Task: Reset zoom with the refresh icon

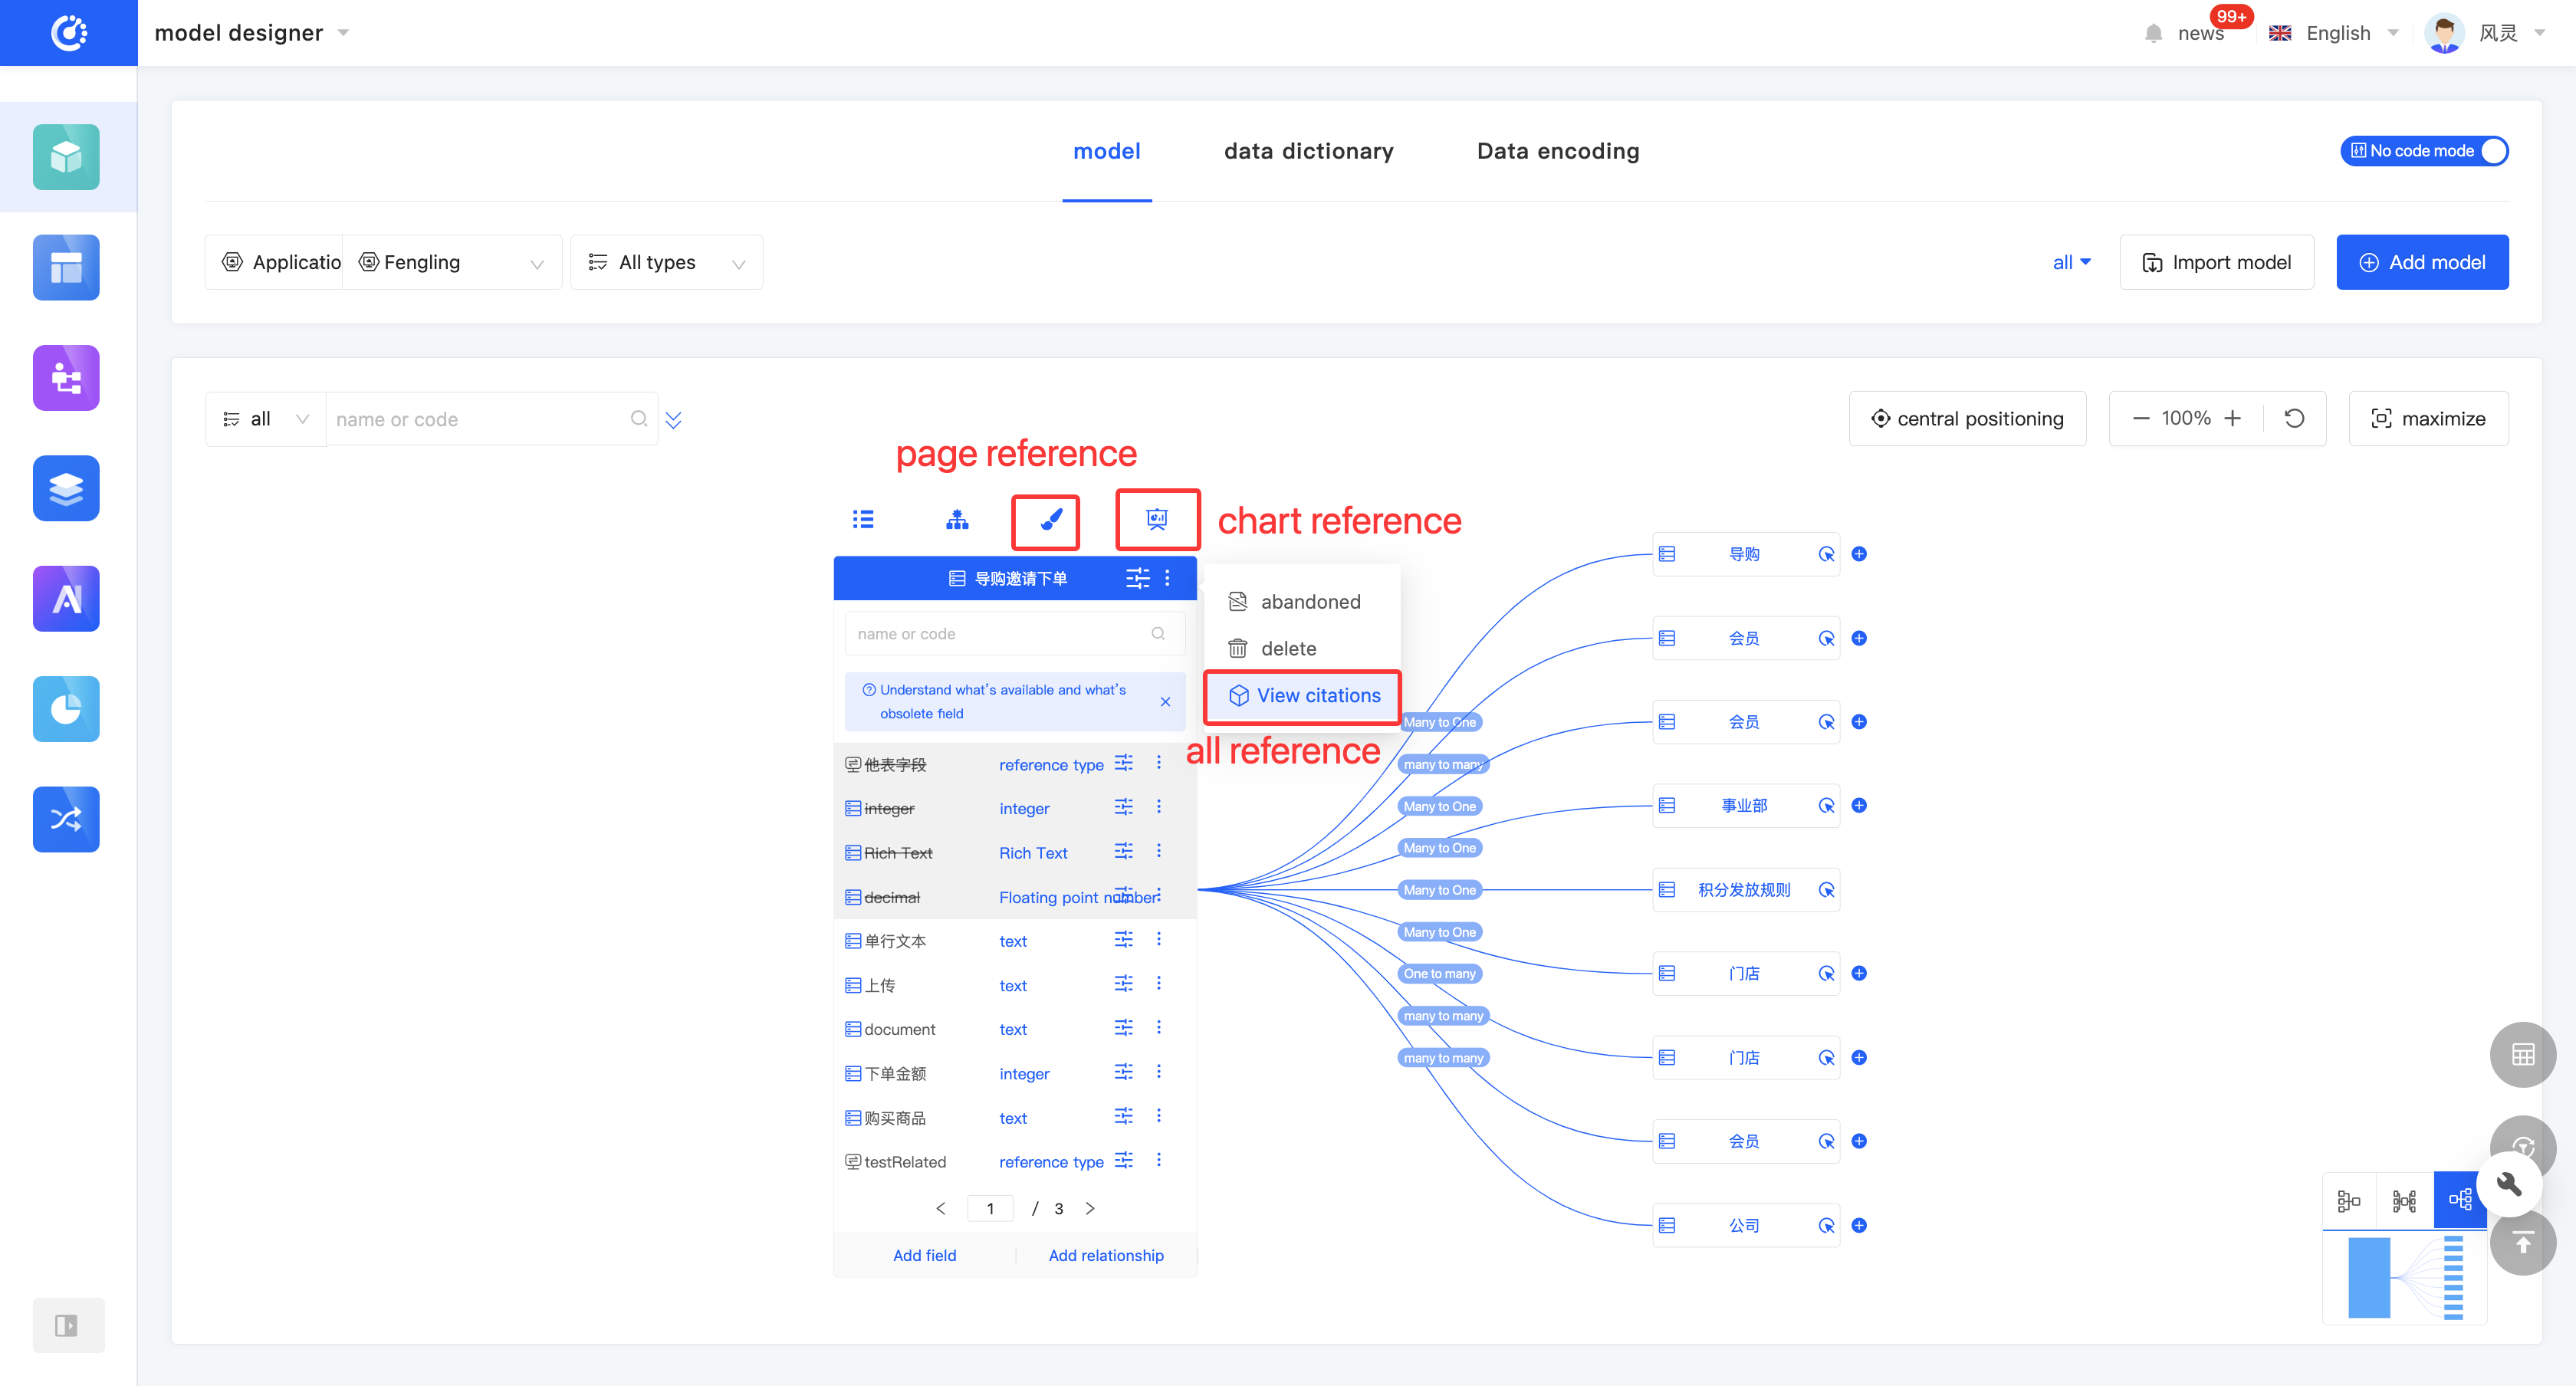Action: pyautogui.click(x=2294, y=418)
